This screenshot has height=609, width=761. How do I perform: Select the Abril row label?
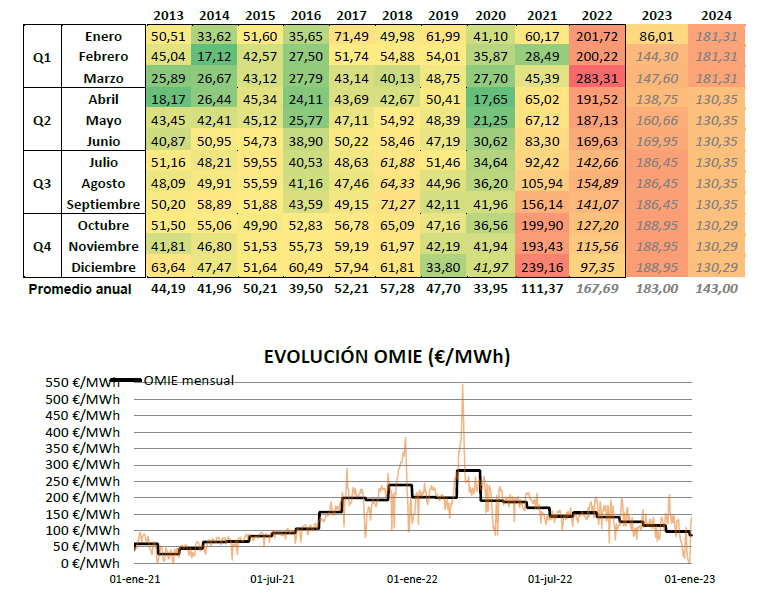[x=103, y=99]
